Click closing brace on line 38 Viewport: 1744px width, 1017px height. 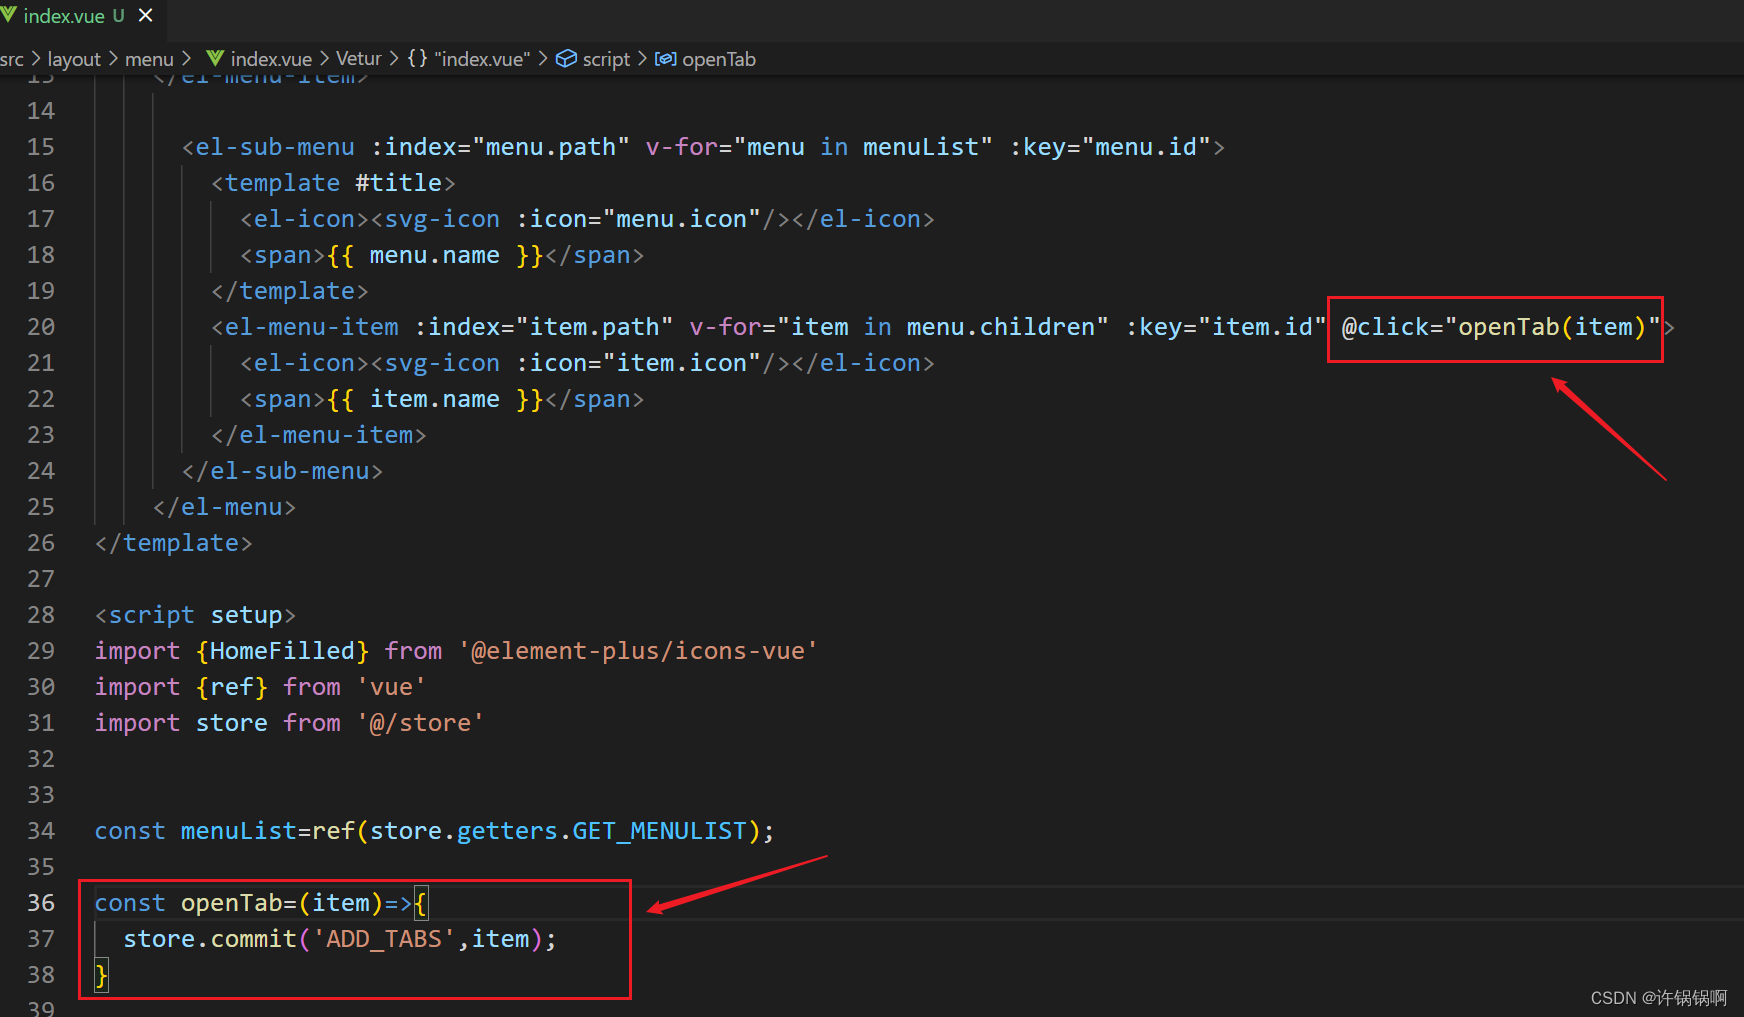(x=101, y=975)
